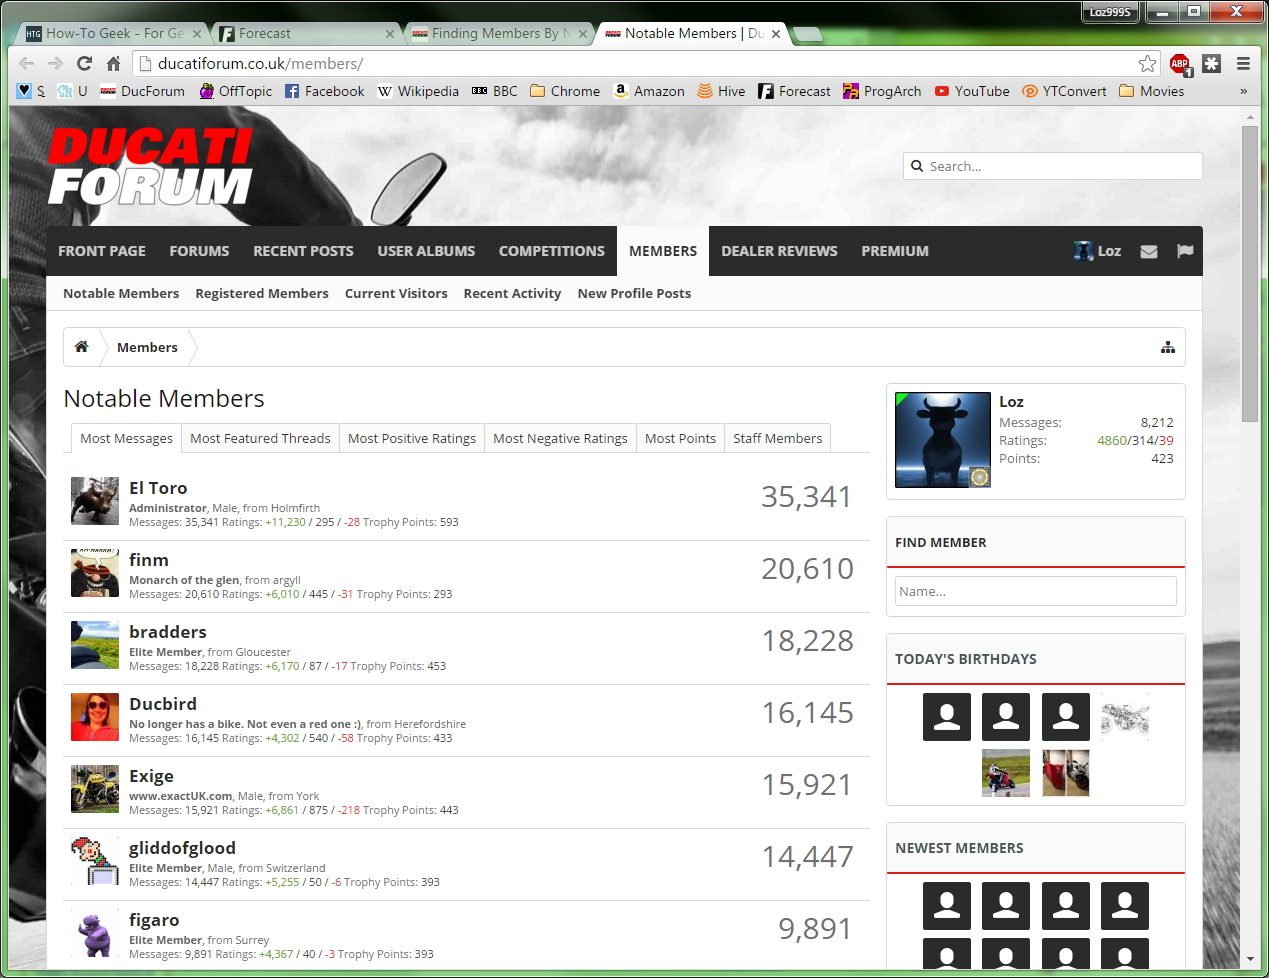This screenshot has width=1269, height=978.
Task: Click the home icon in the breadcrumb
Action: click(82, 347)
